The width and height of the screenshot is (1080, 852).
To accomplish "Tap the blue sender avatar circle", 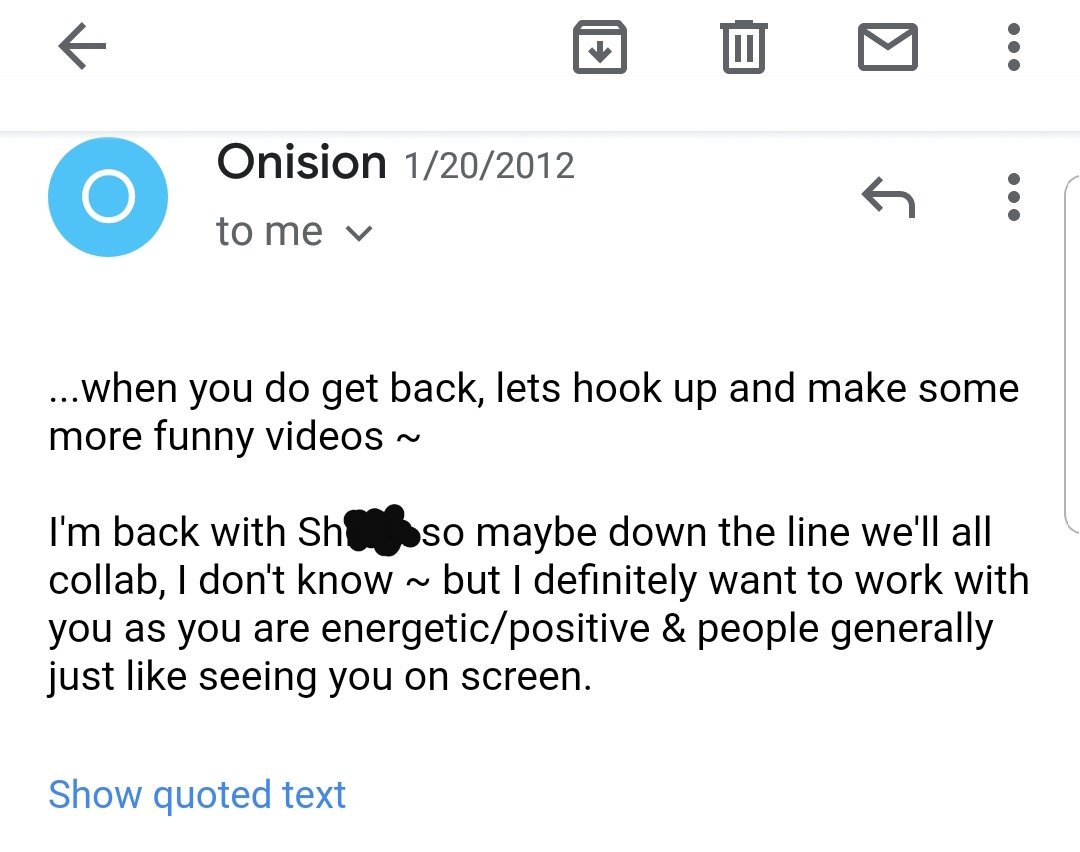I will [x=108, y=197].
